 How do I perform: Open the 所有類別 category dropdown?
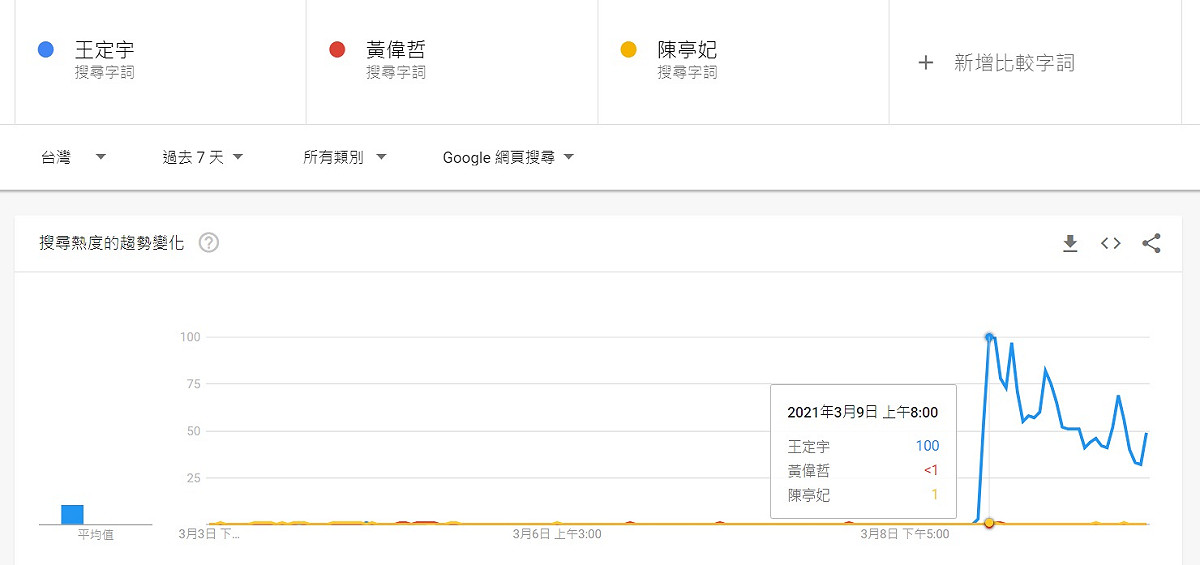point(345,158)
